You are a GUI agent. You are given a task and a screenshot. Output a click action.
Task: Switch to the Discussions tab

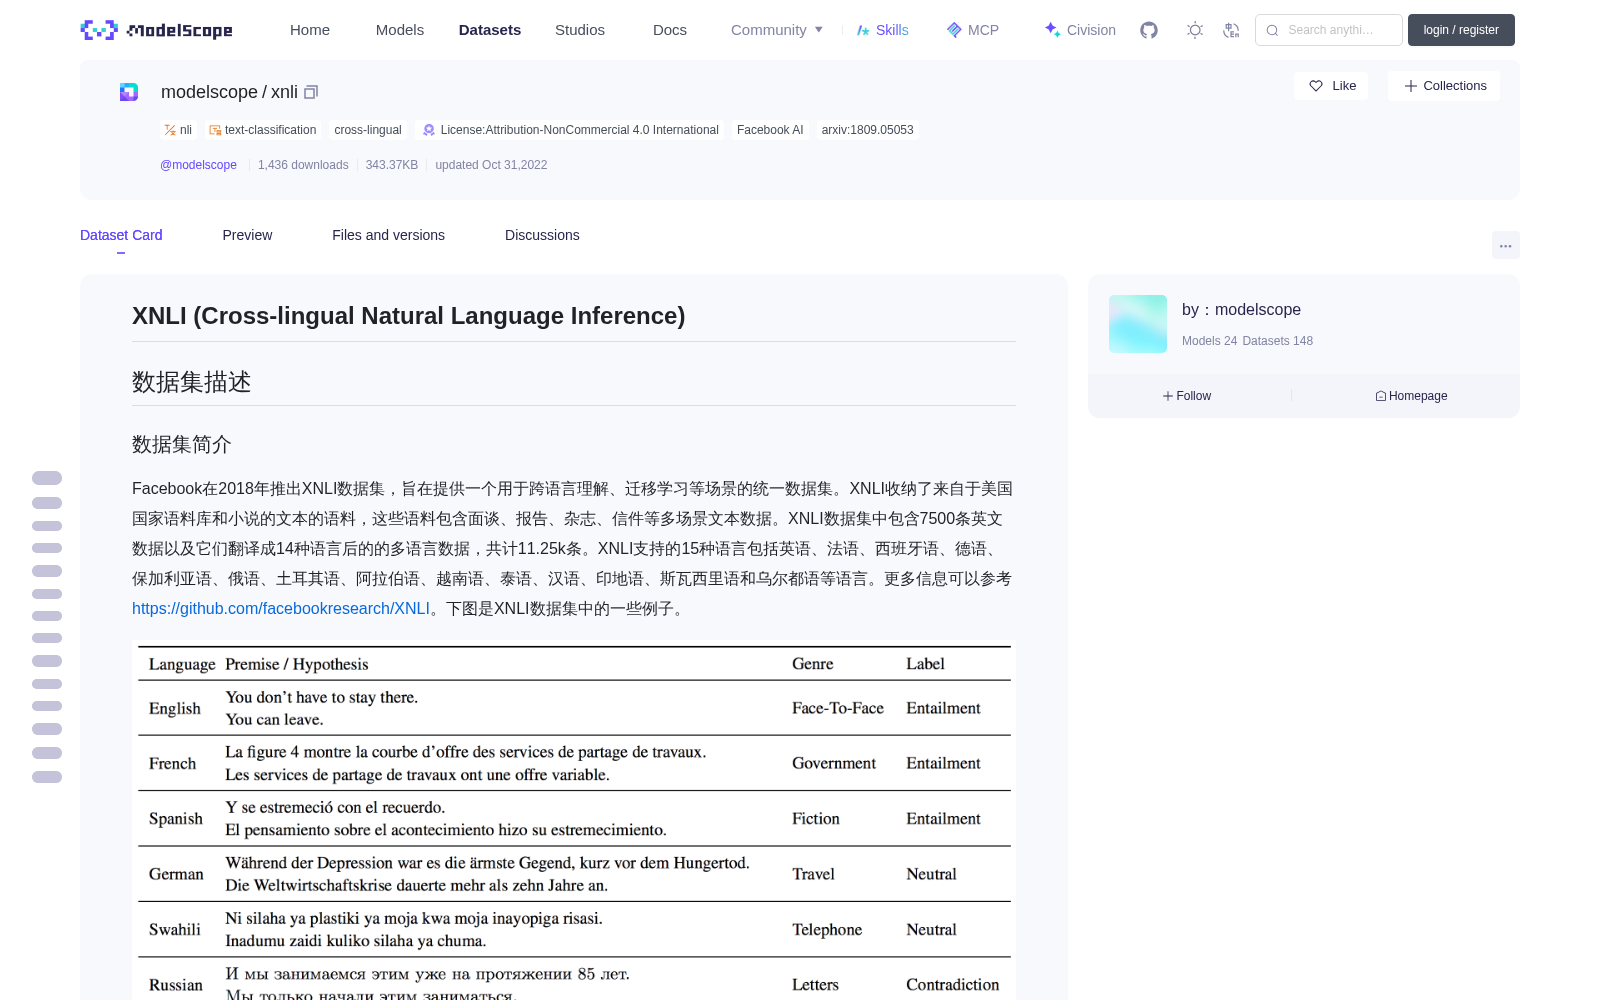pos(542,235)
